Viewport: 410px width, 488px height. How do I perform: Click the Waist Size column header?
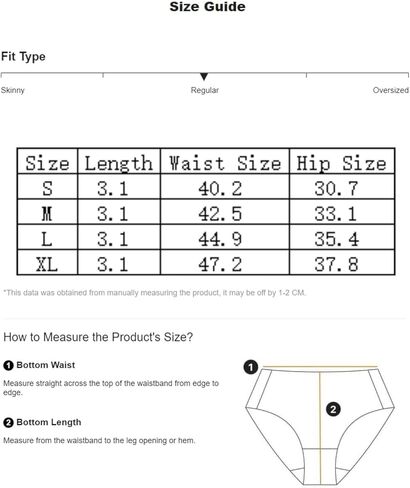225,163
